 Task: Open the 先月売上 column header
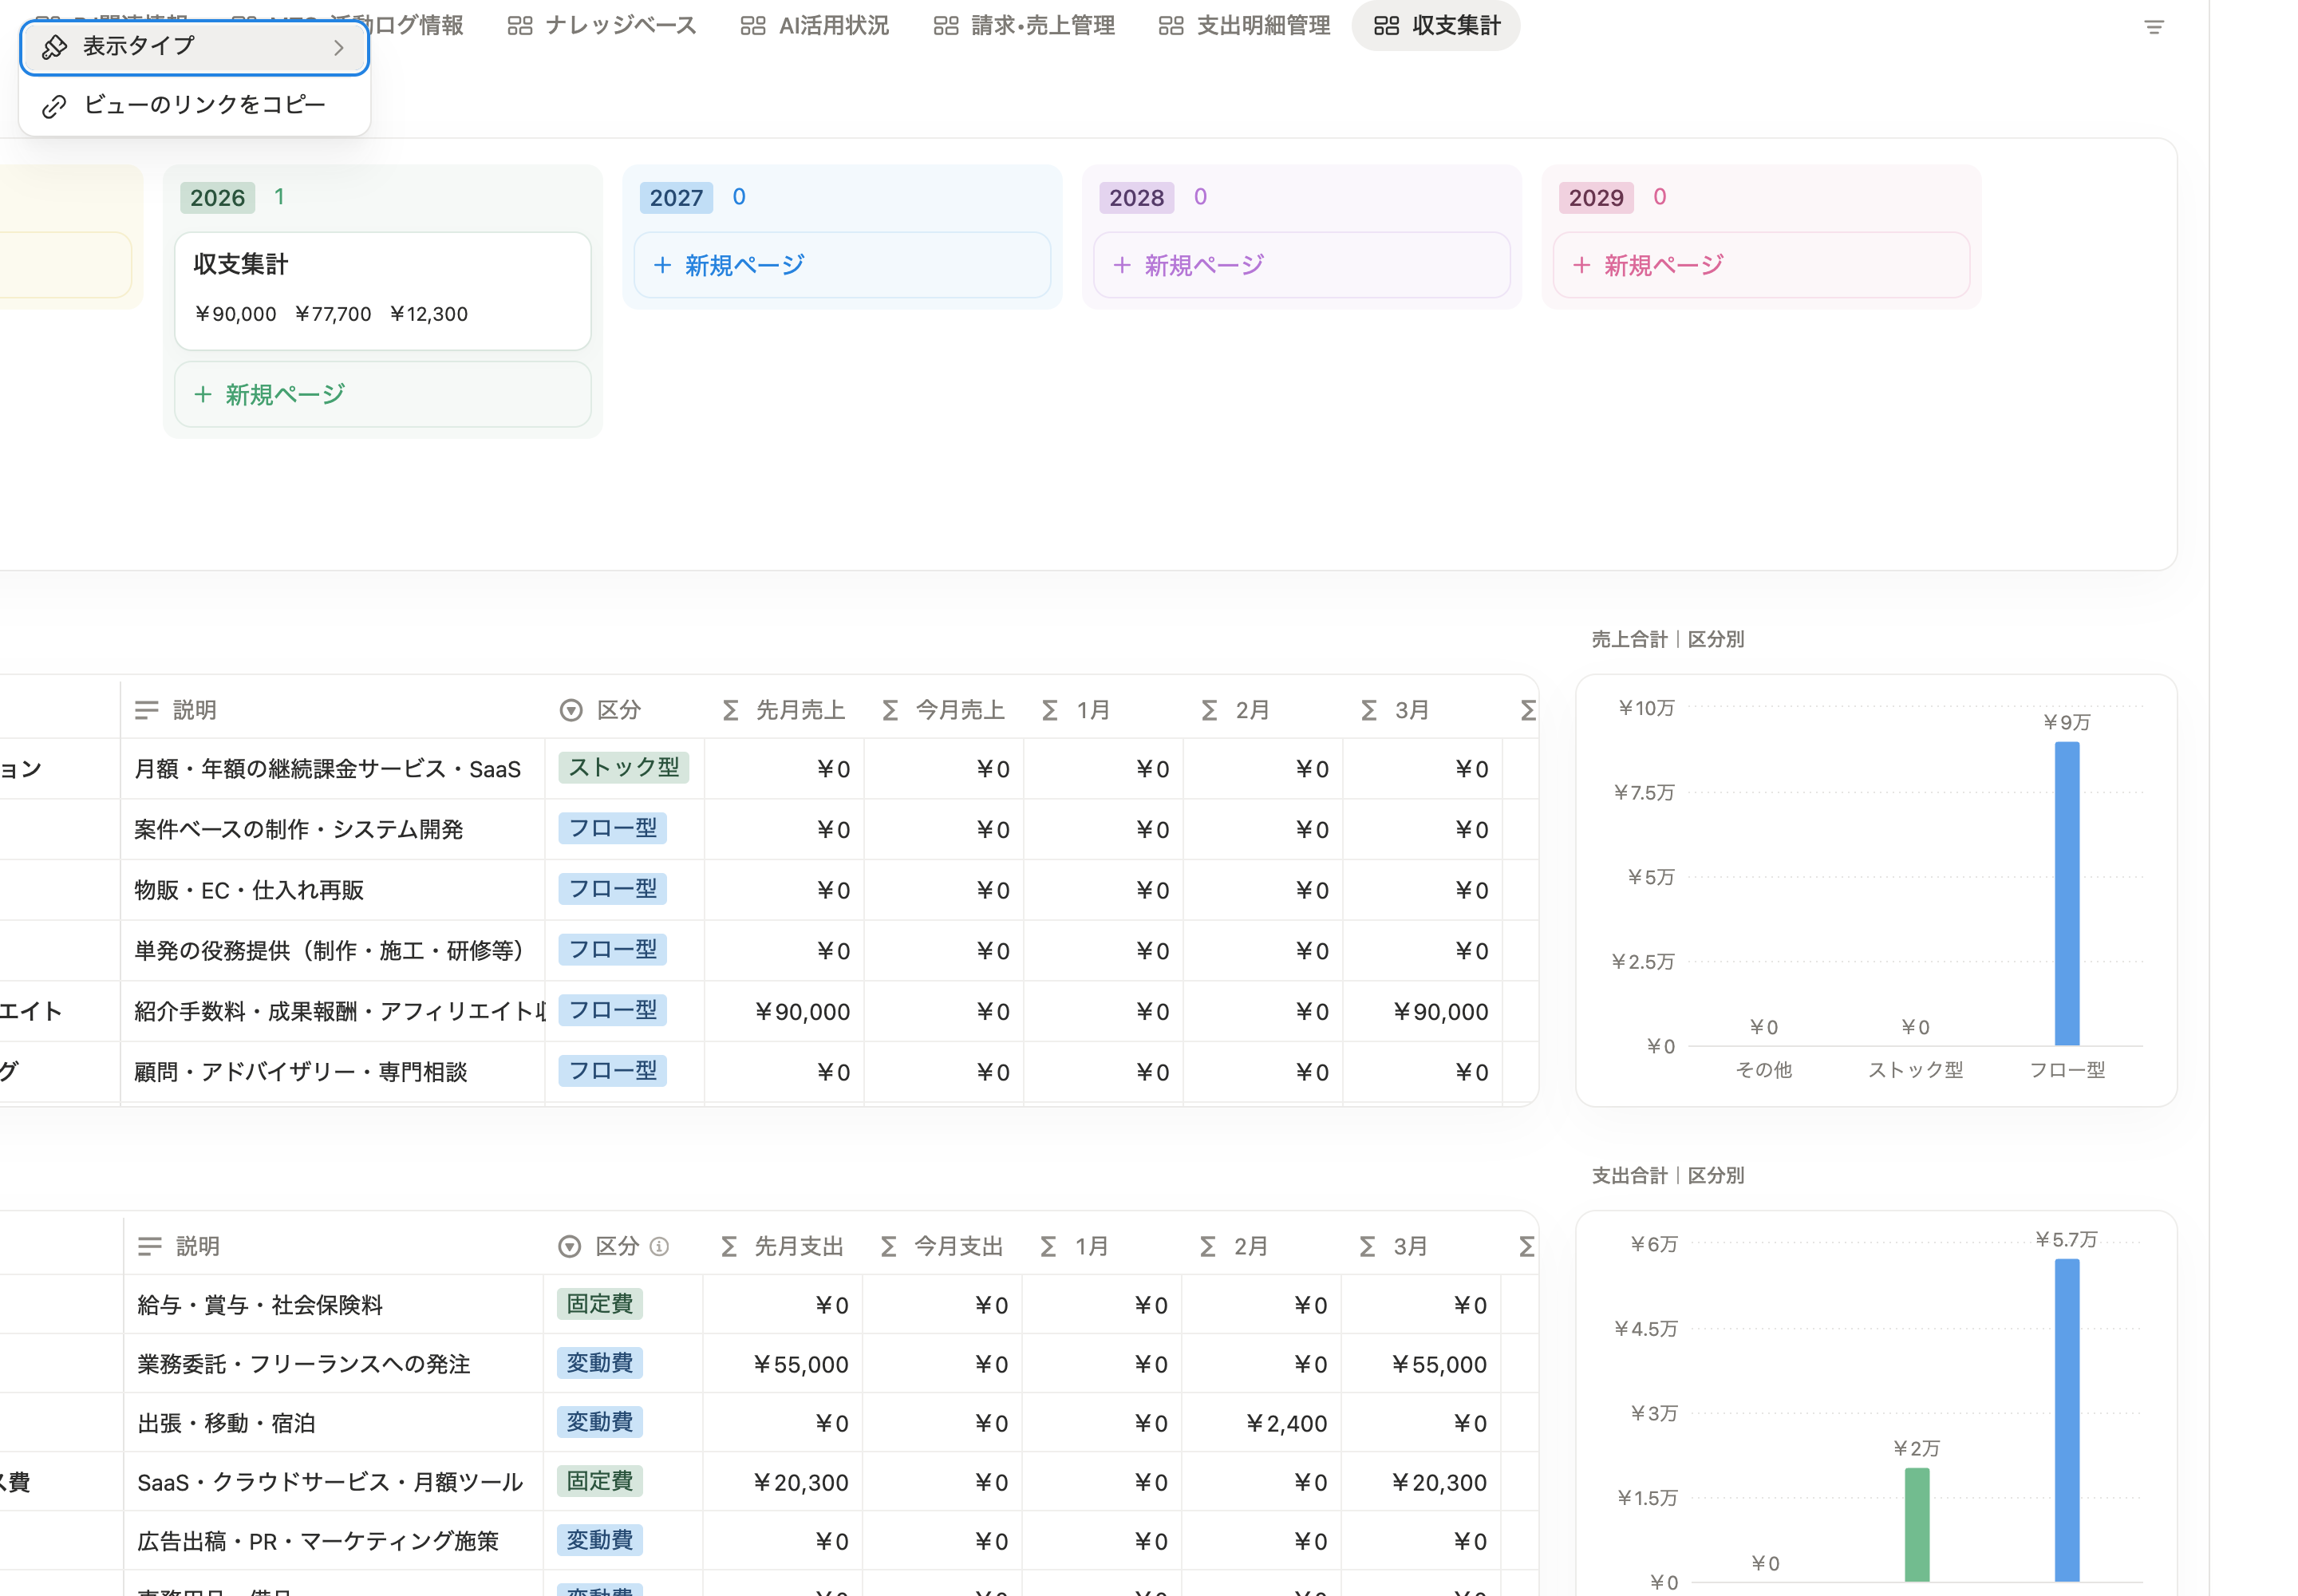tap(784, 710)
